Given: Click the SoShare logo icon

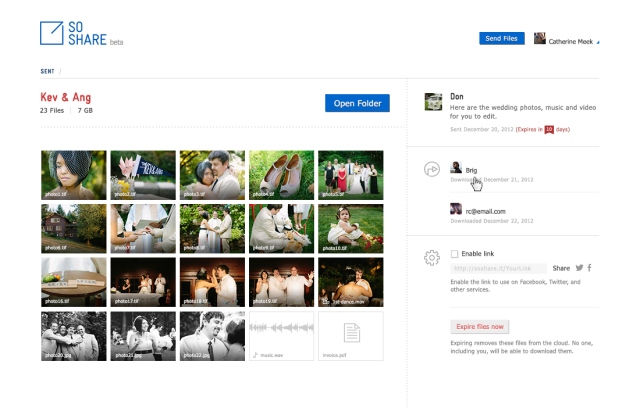Looking at the screenshot, I should click(x=50, y=33).
